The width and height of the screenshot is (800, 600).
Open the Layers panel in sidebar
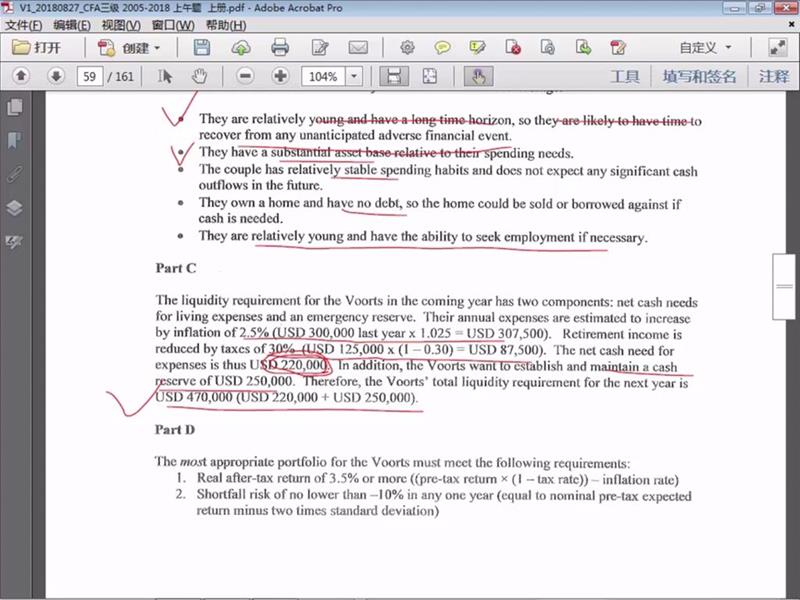point(14,208)
